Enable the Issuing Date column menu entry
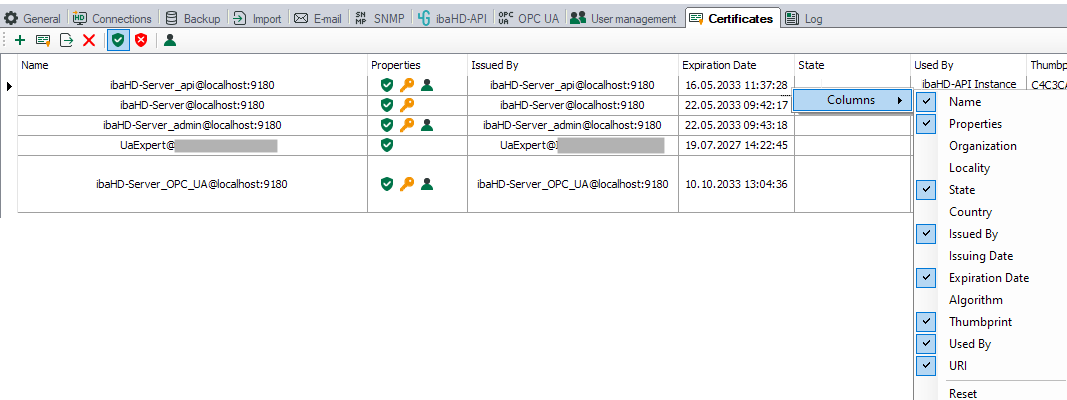1067x400 pixels. tap(981, 256)
